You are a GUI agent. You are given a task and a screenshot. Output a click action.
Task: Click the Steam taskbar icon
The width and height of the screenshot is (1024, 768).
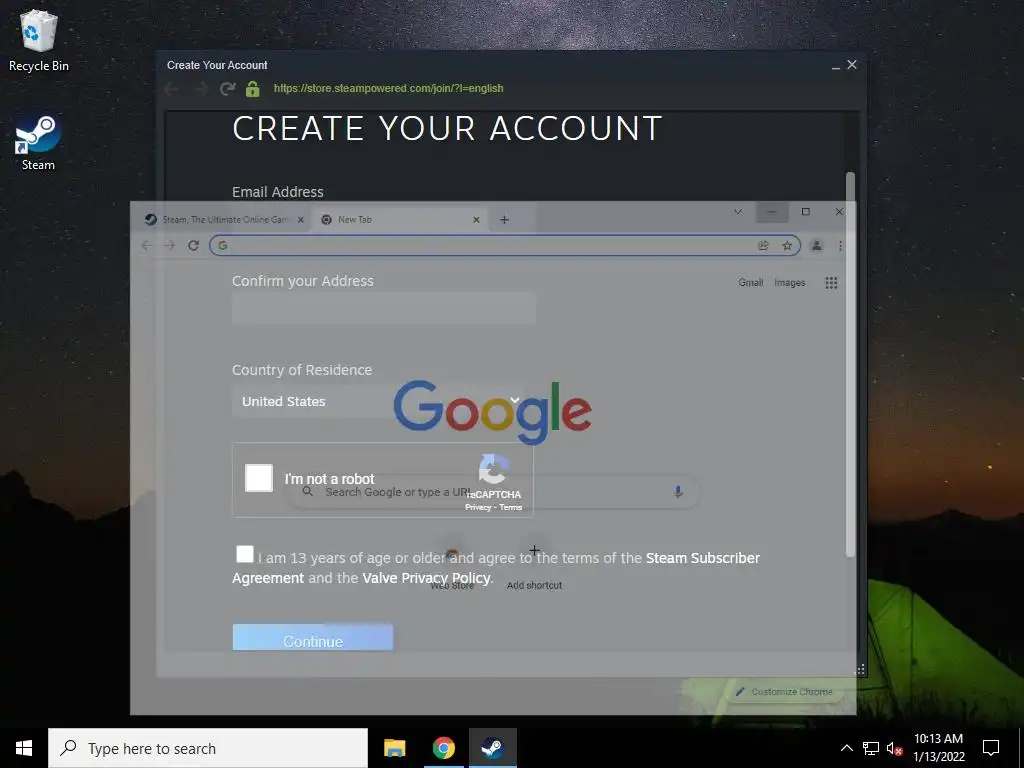[492, 748]
